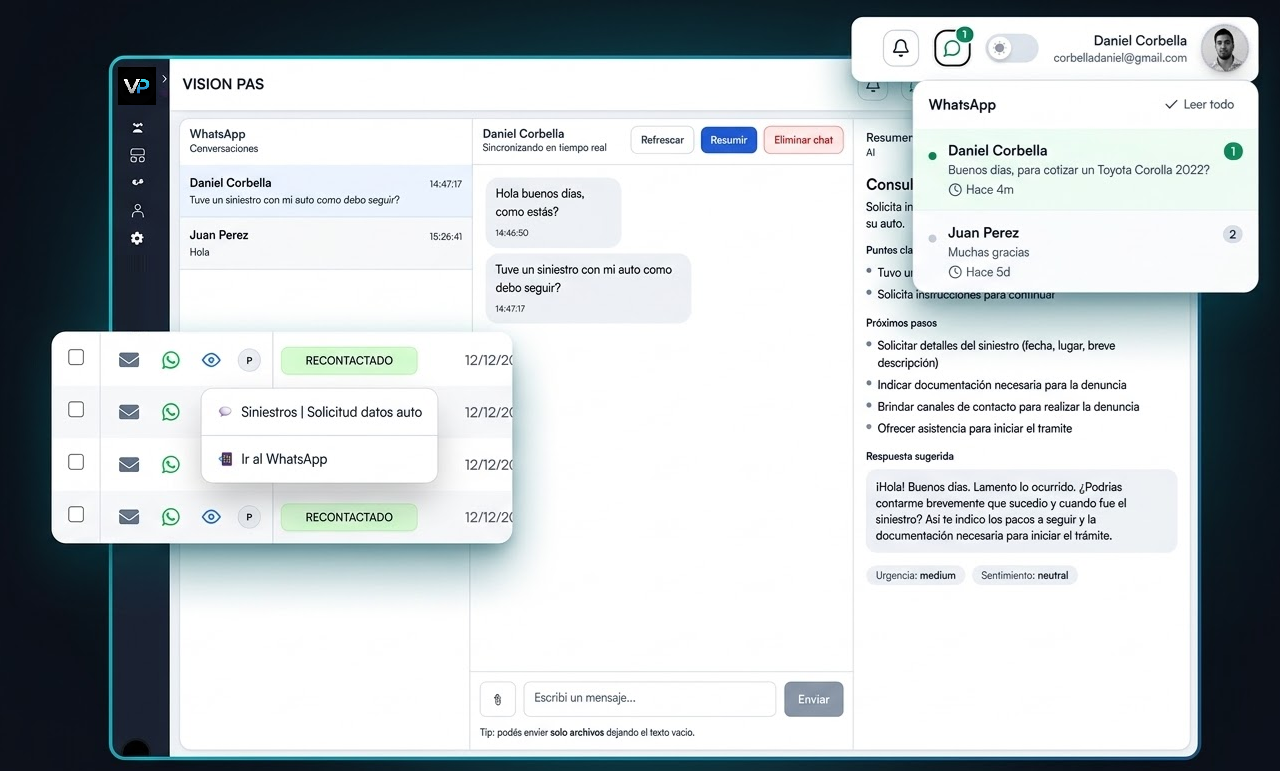Open the dashboard cards icon in the sidebar
Screen dimensions: 1280x771
137,155
